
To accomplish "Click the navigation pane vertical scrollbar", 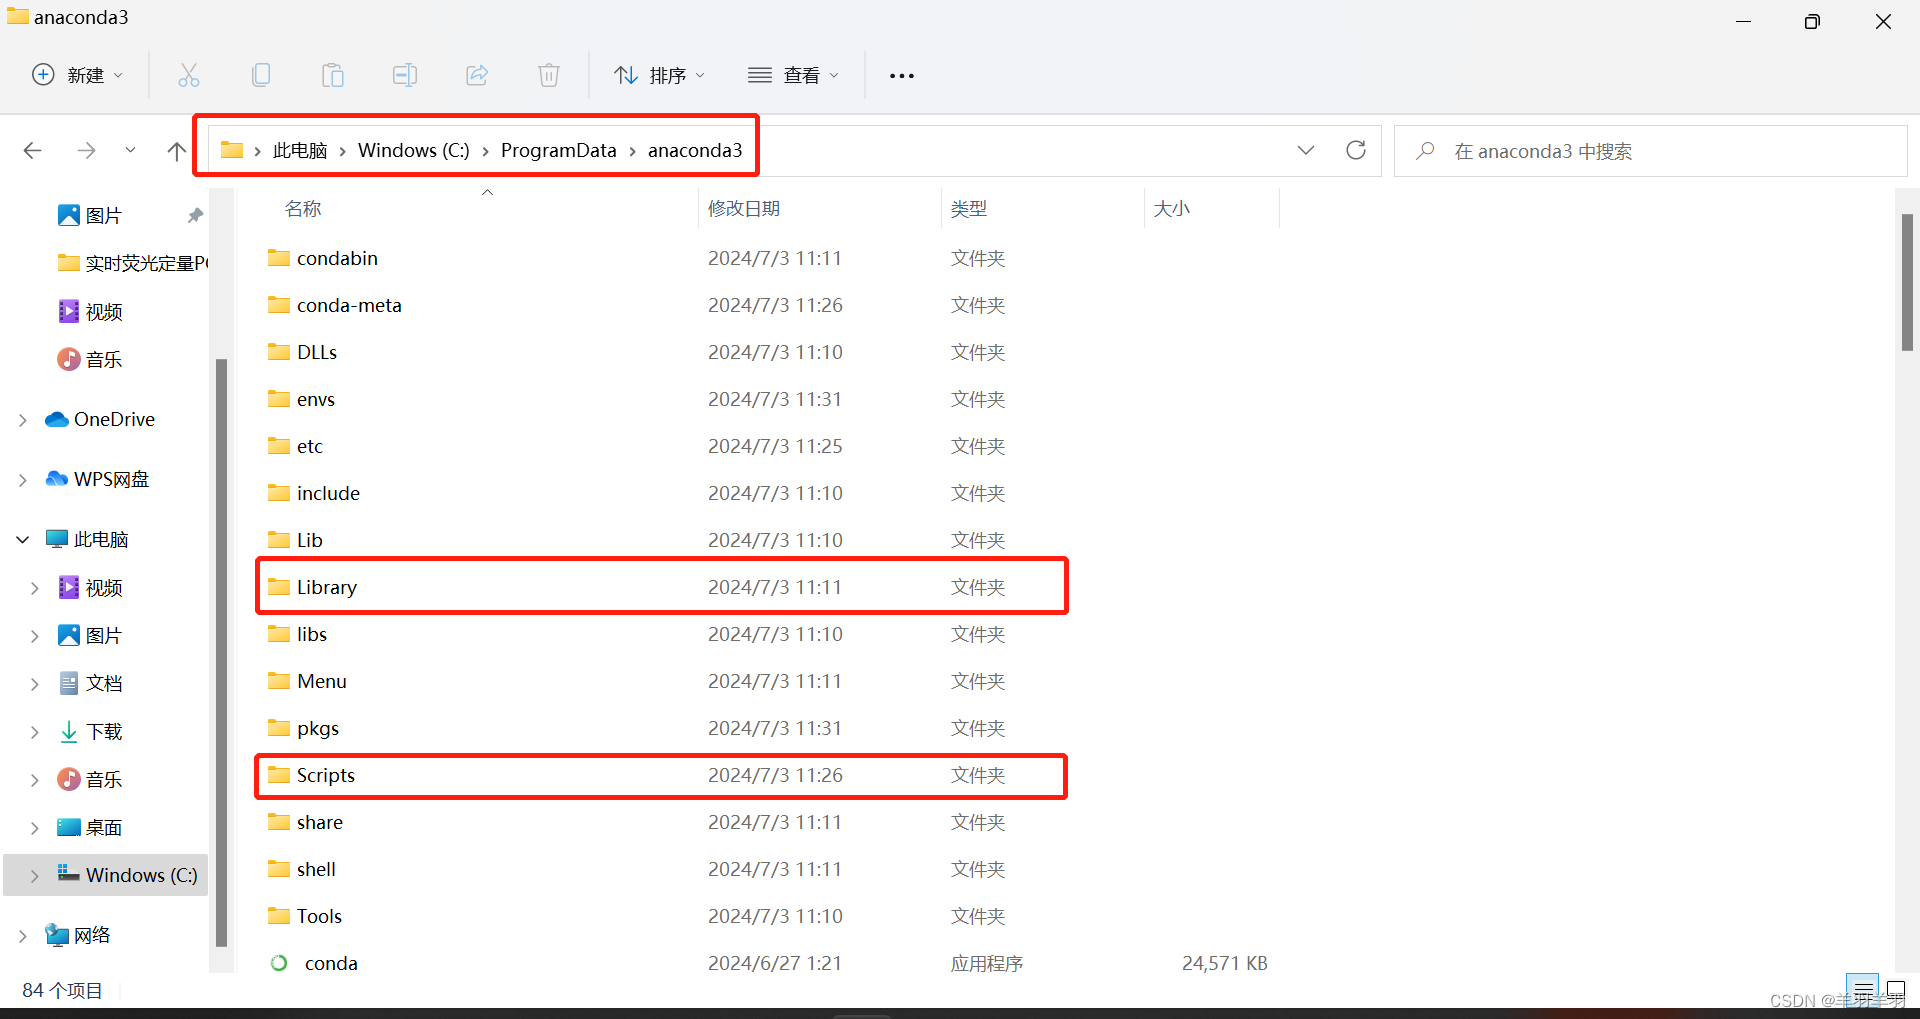I will pyautogui.click(x=221, y=652).
